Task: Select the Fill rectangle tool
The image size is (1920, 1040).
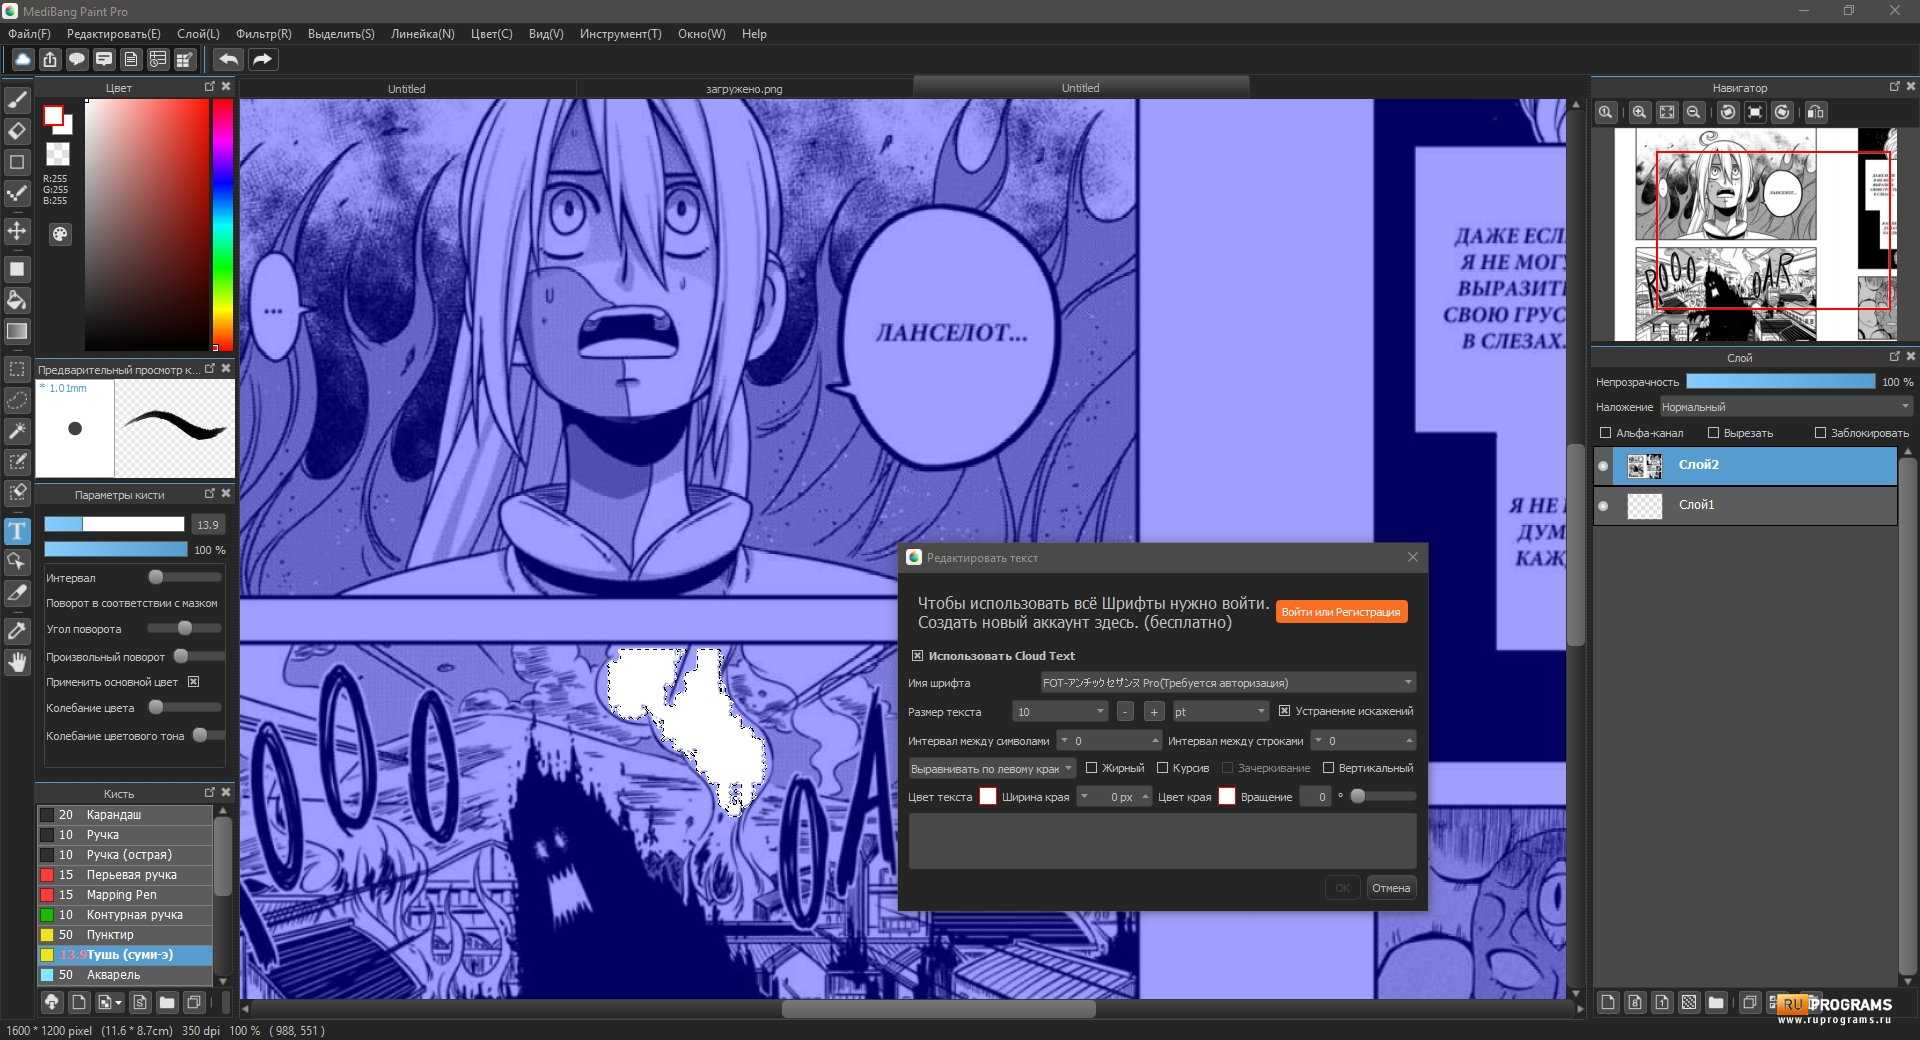Action: (x=17, y=269)
